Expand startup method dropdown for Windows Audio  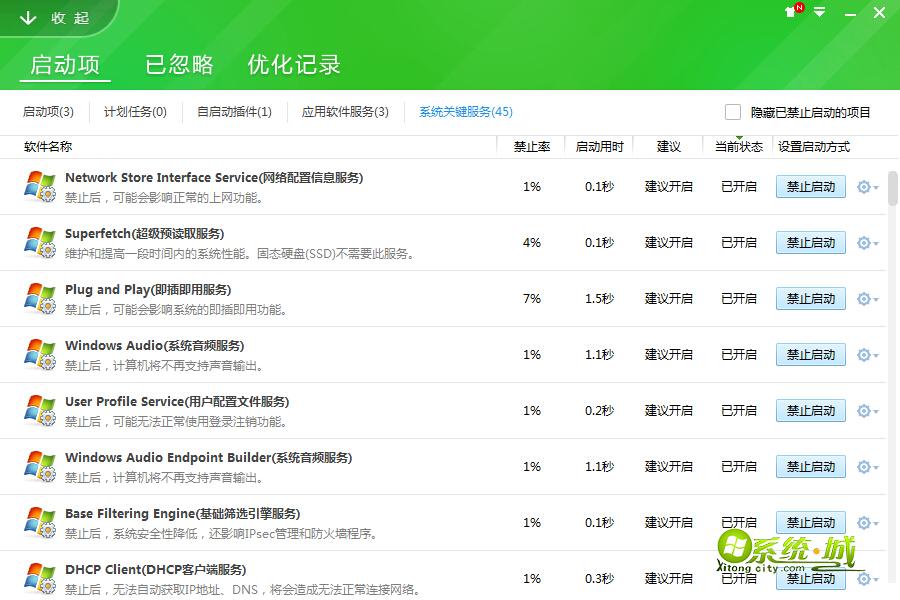coord(876,354)
